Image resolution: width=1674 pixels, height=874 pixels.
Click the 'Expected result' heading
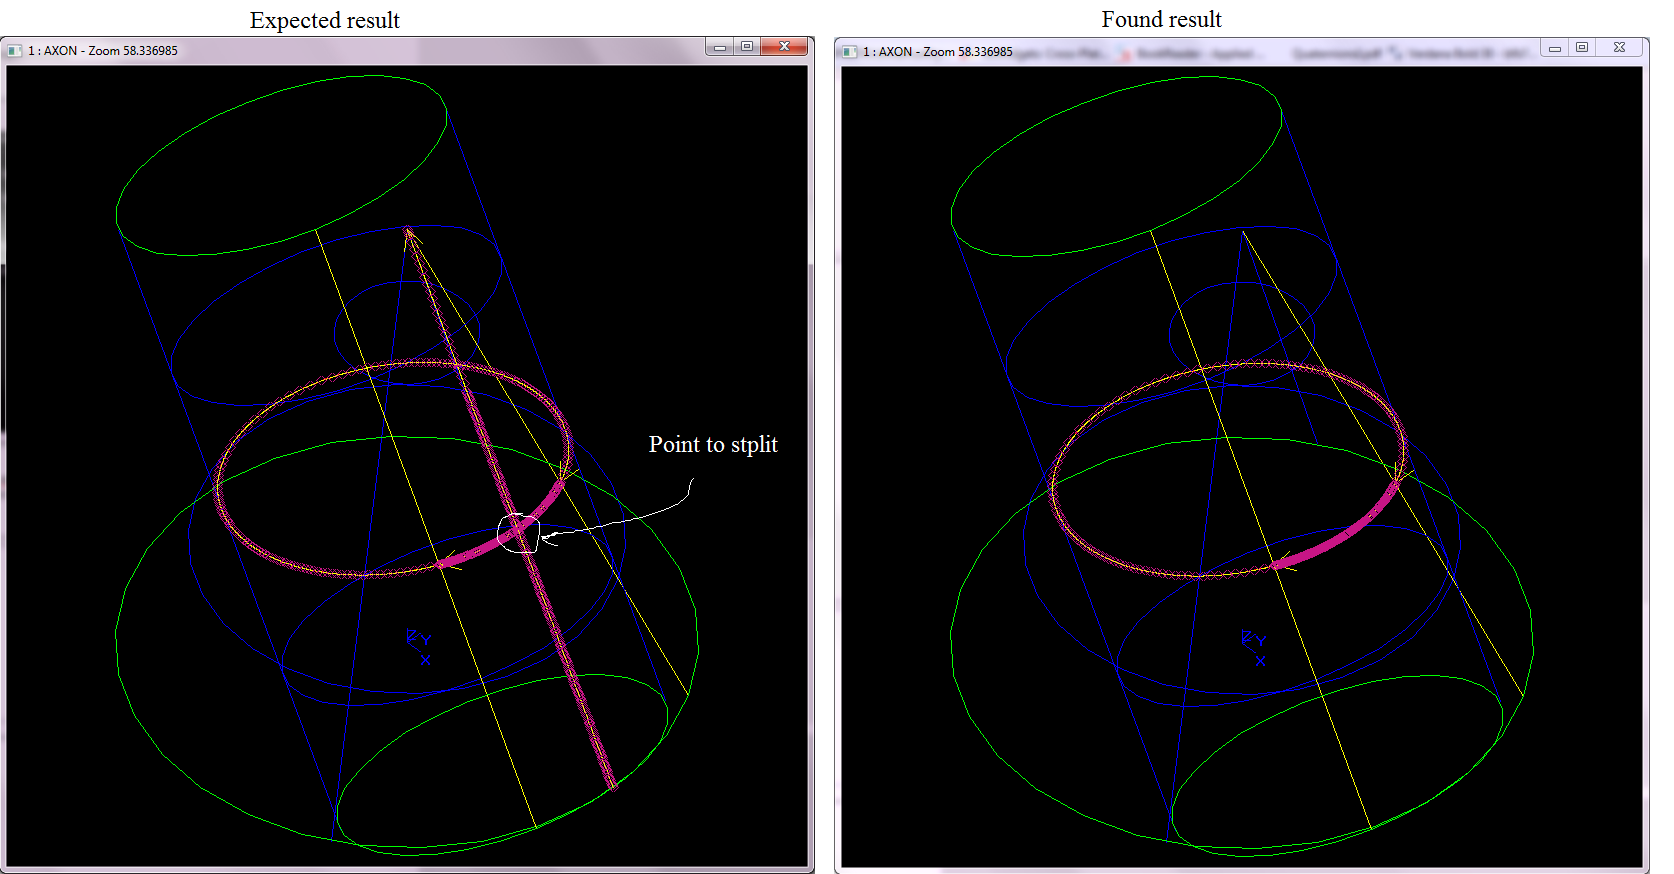(324, 20)
